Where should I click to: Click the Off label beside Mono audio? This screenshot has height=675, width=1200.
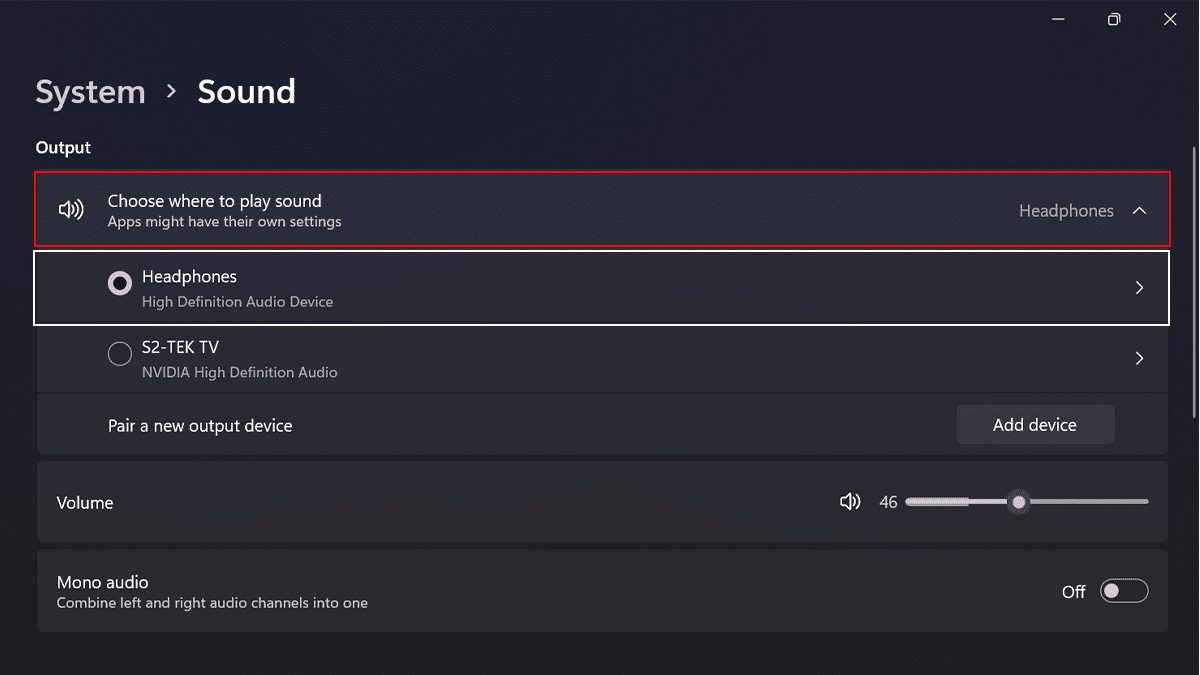click(1073, 591)
